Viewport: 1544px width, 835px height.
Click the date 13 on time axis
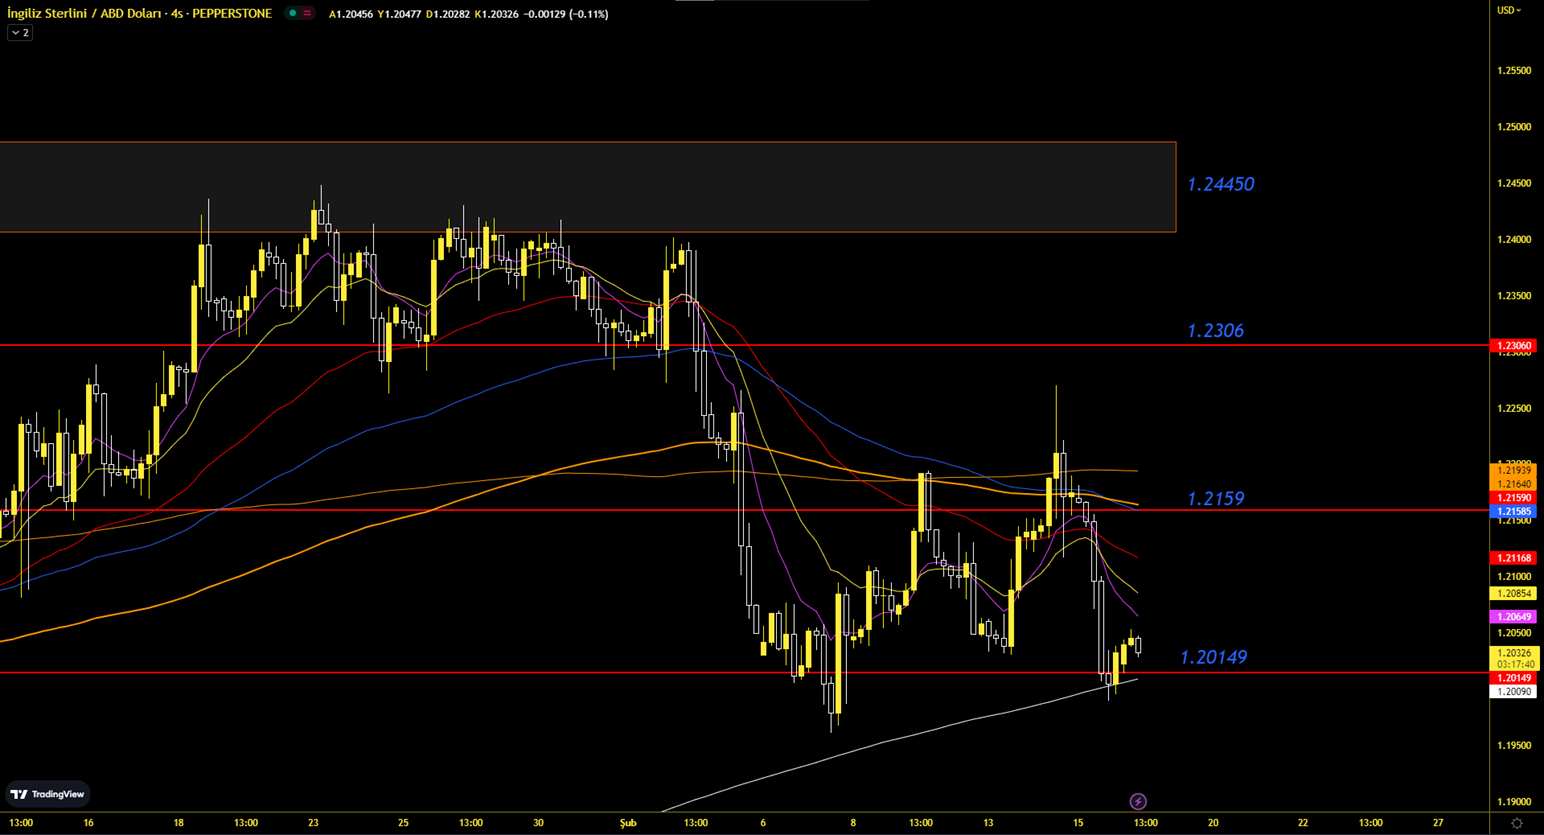[x=988, y=823]
